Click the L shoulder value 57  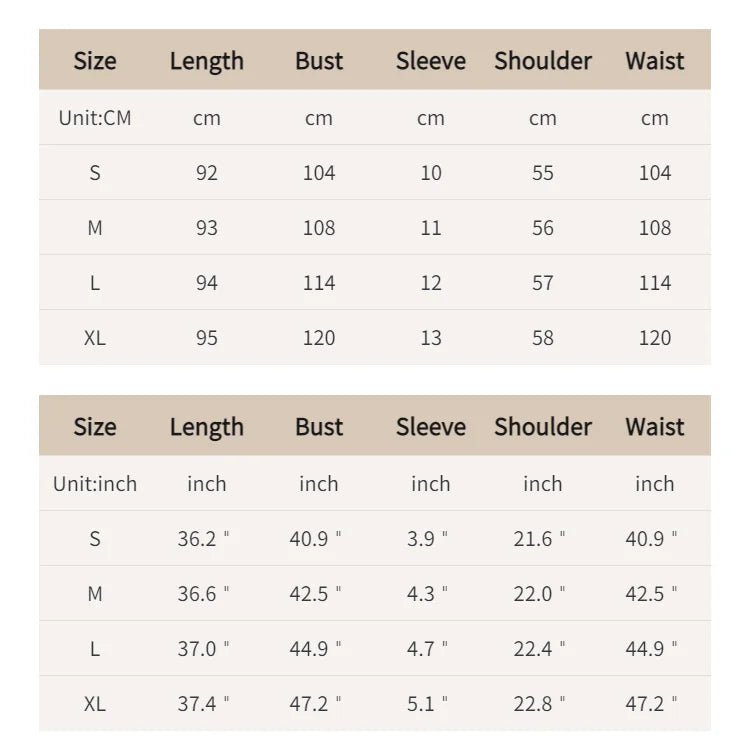[543, 283]
